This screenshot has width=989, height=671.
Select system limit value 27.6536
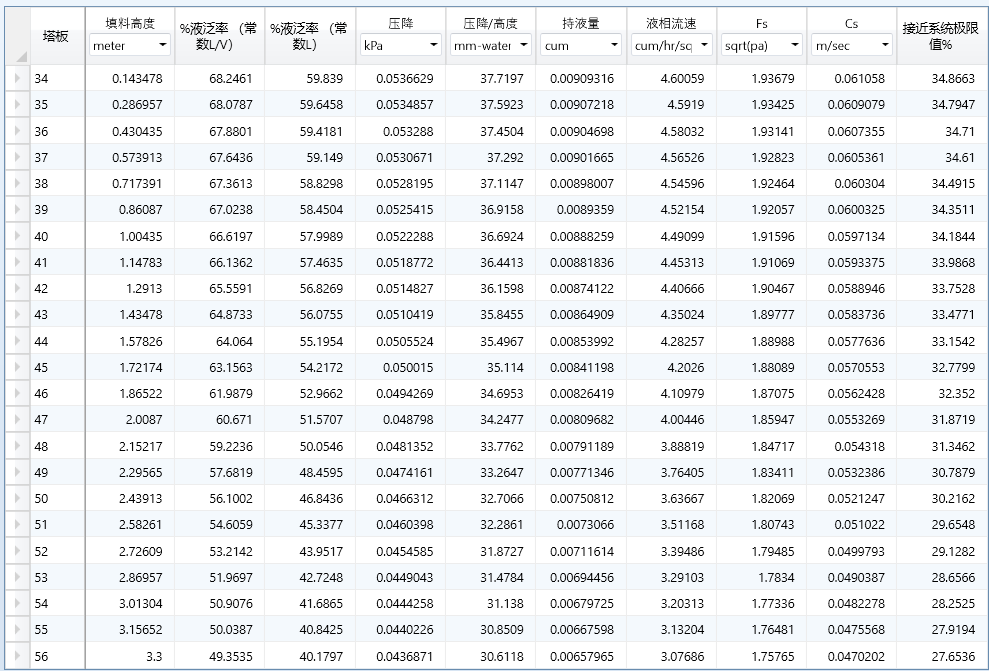[953, 656]
